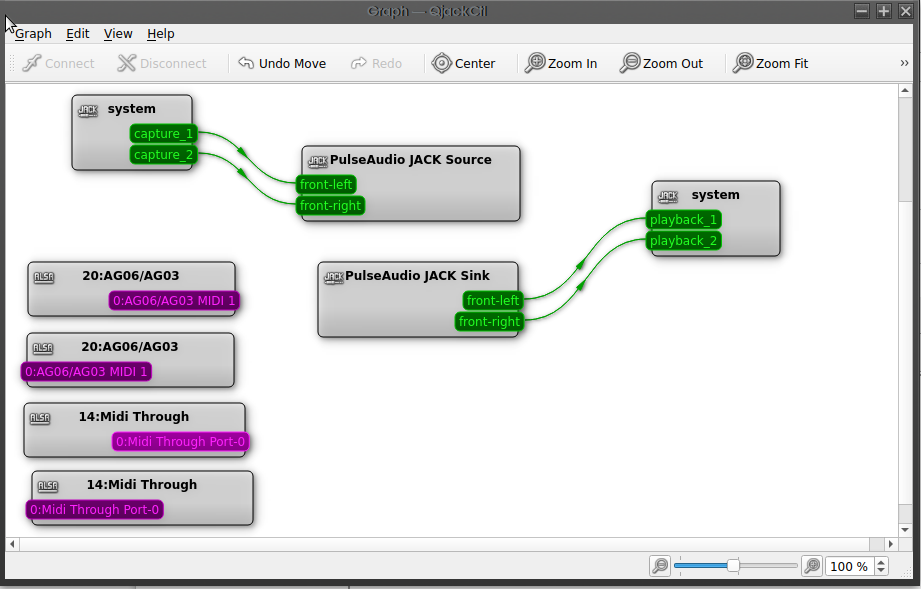Image resolution: width=921 pixels, height=589 pixels.
Task: Click ALSA icon on upper 14:Midi Through node
Action: click(x=40, y=418)
